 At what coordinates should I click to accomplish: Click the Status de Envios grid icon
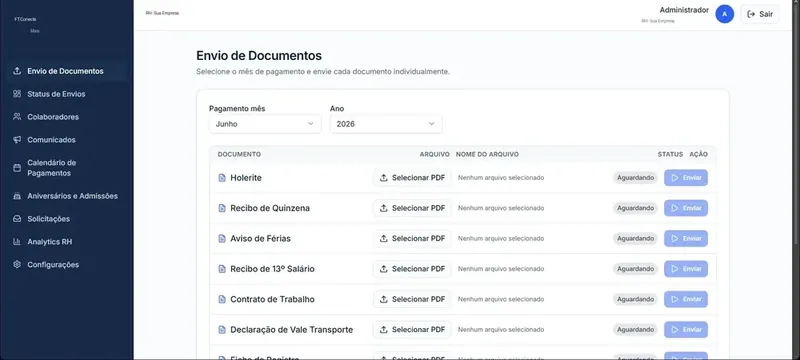(x=17, y=94)
